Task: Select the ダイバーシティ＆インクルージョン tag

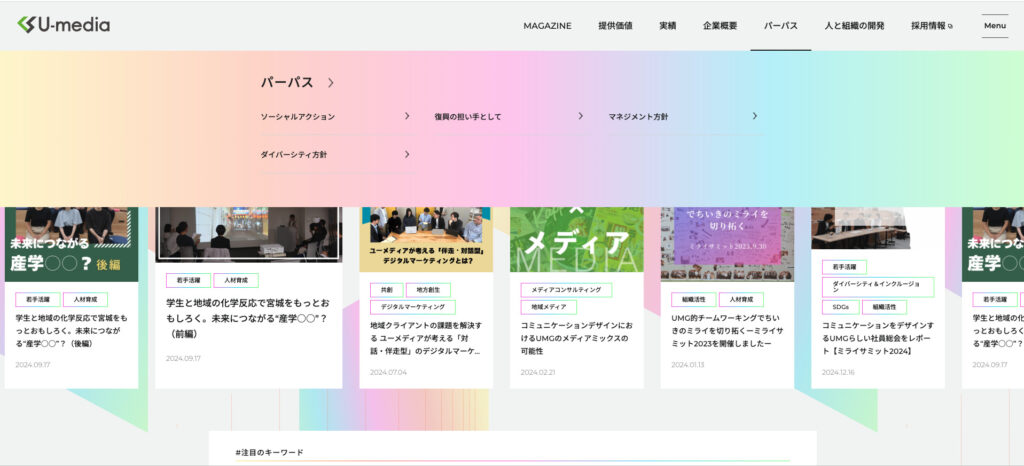Action: click(878, 287)
